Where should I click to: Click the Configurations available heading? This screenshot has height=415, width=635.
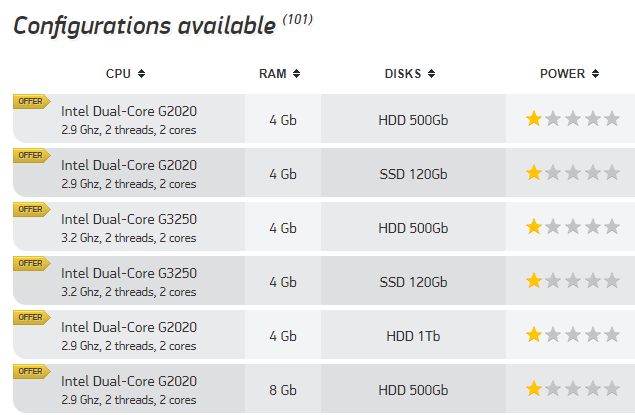pos(145,26)
